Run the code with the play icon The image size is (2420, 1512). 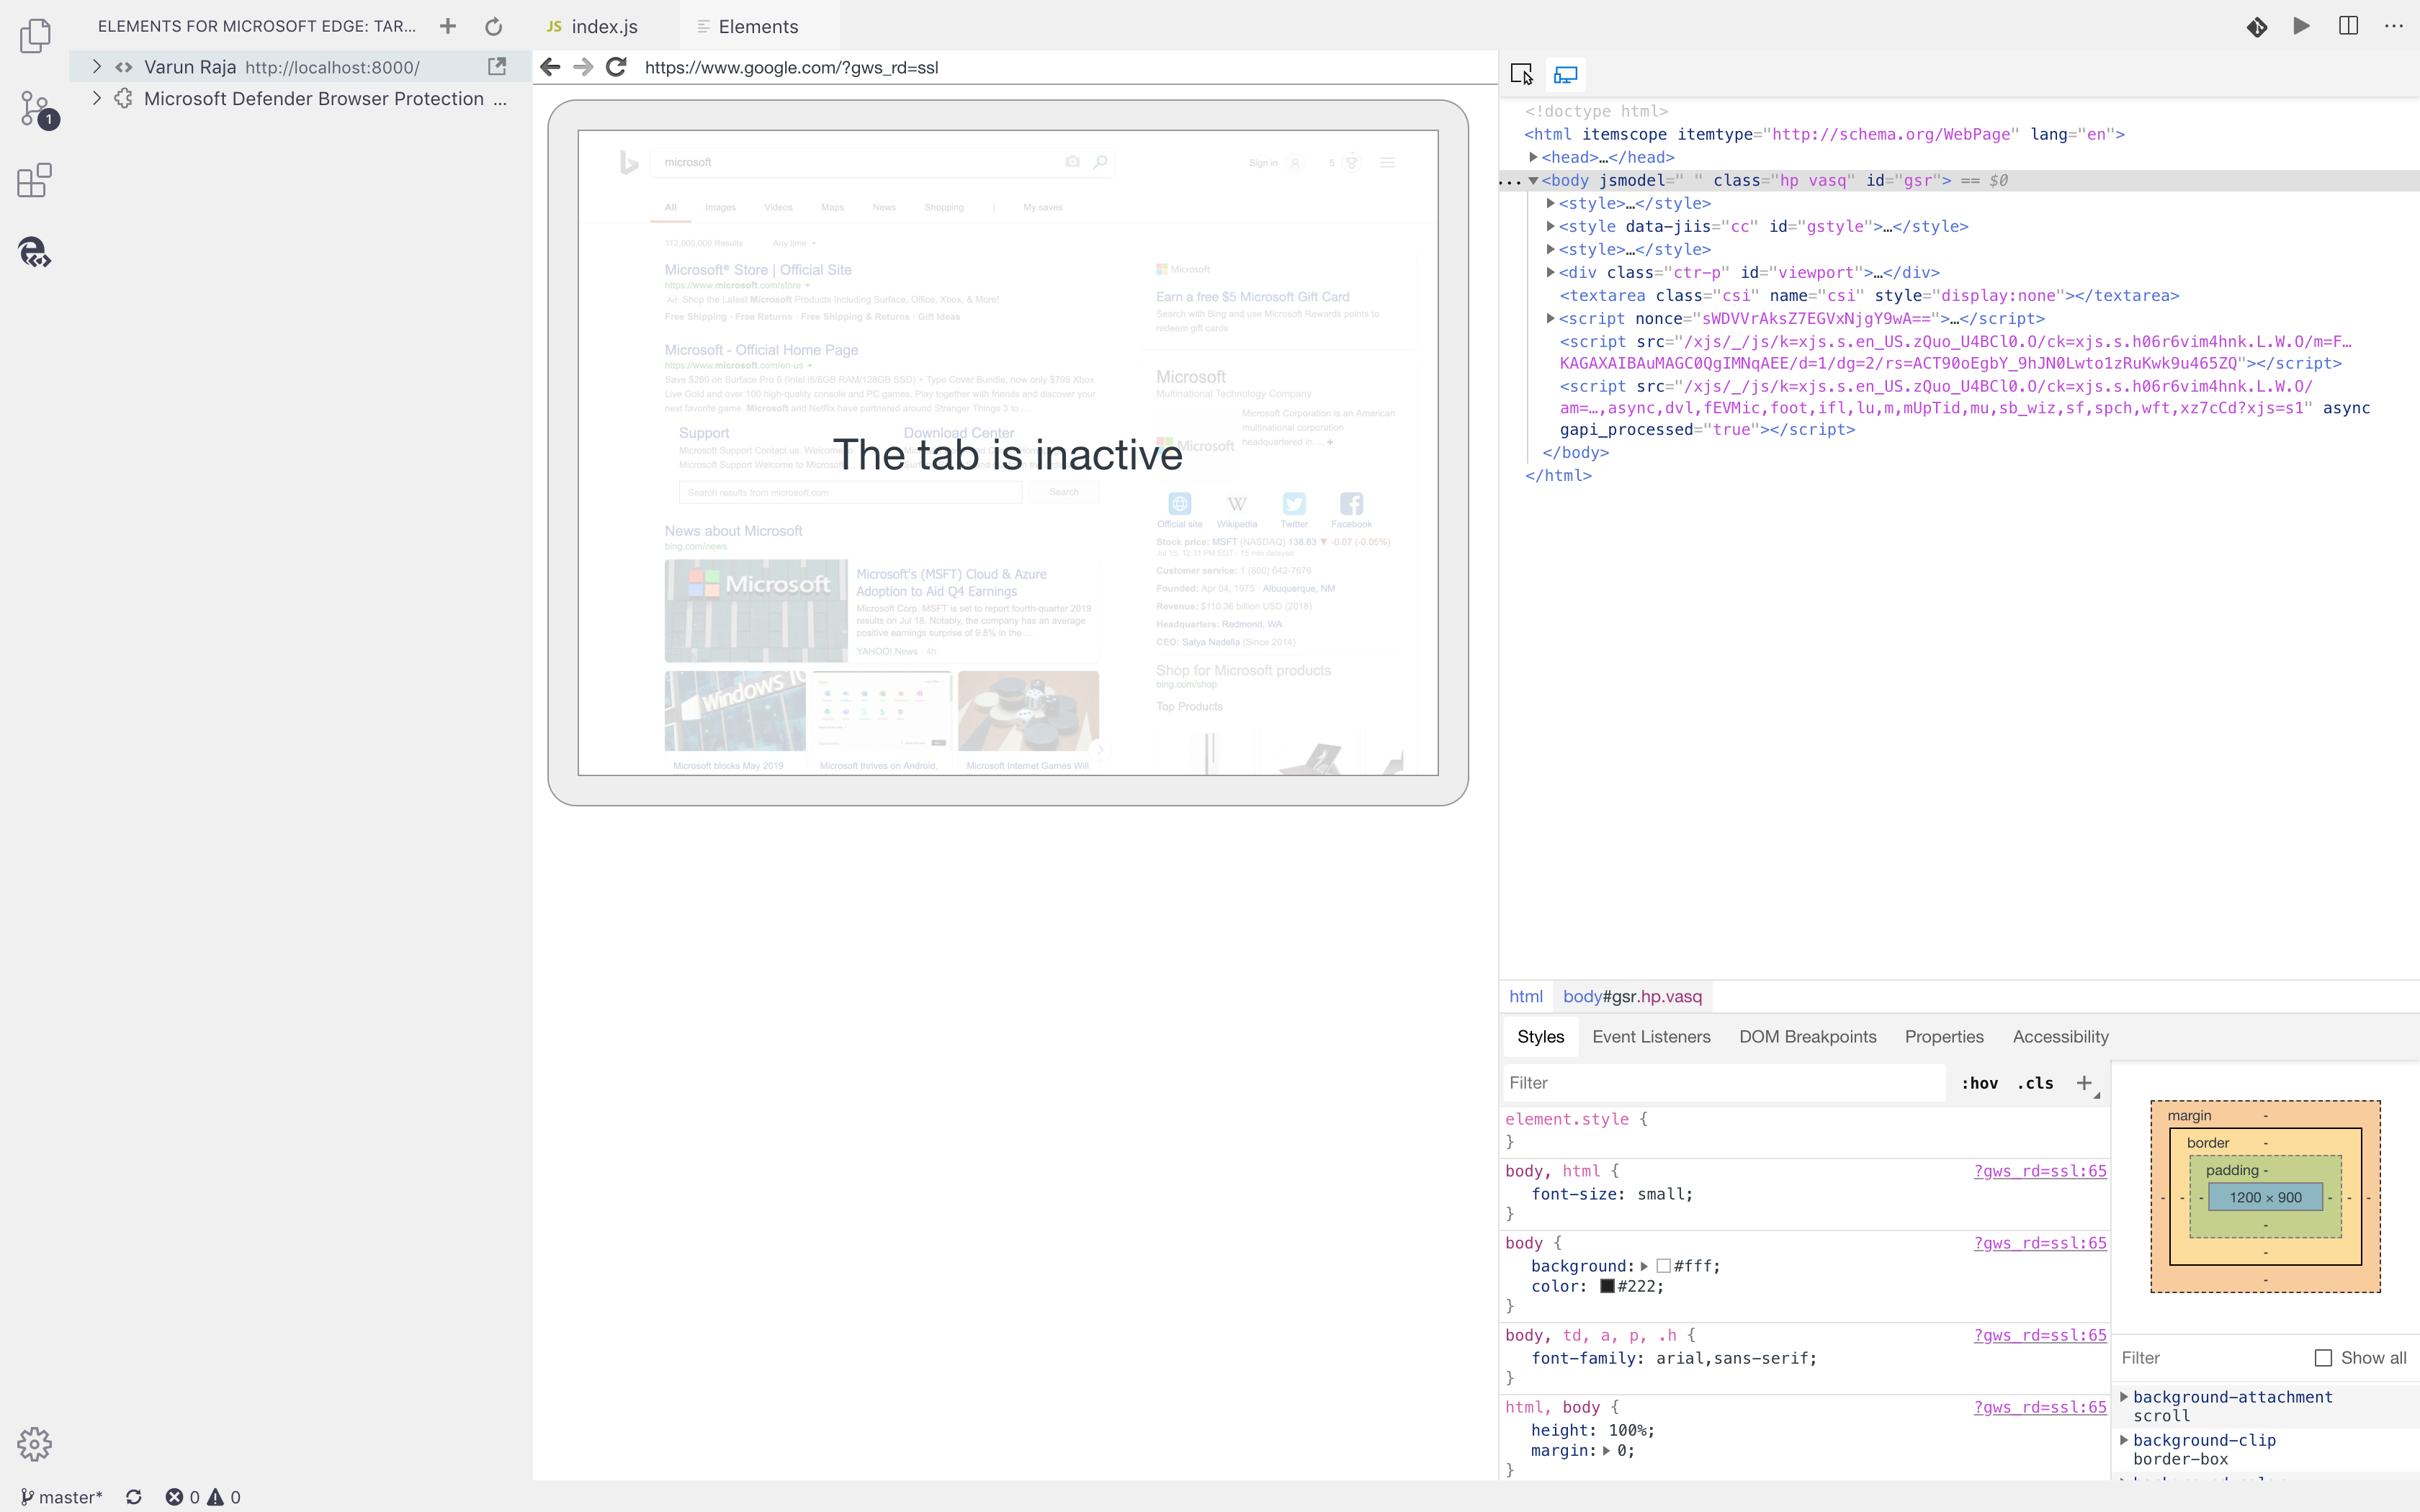coord(2301,26)
